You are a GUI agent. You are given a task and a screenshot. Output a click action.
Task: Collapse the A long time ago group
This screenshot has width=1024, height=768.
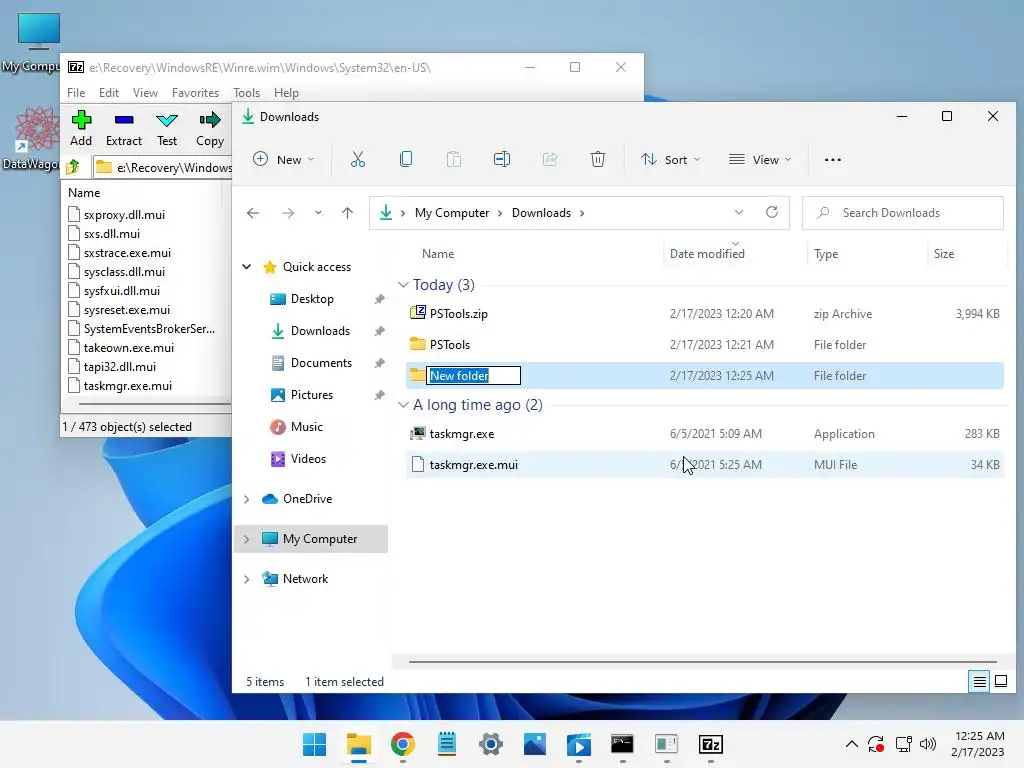tap(404, 405)
